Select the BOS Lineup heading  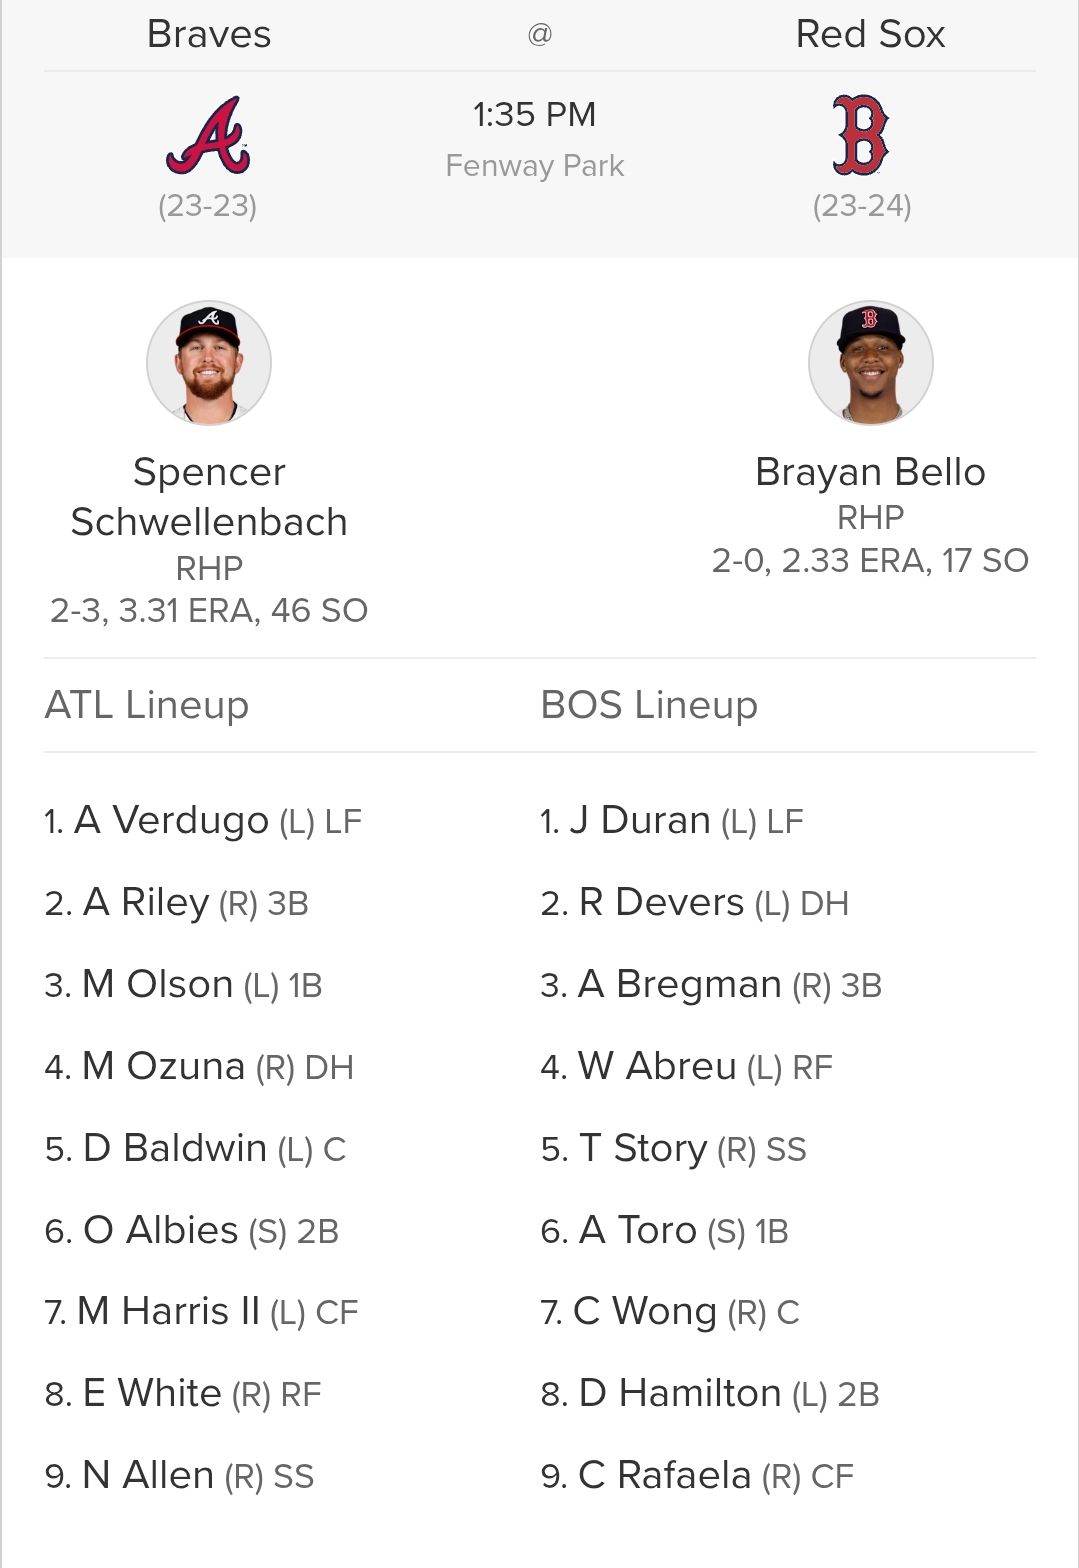649,705
